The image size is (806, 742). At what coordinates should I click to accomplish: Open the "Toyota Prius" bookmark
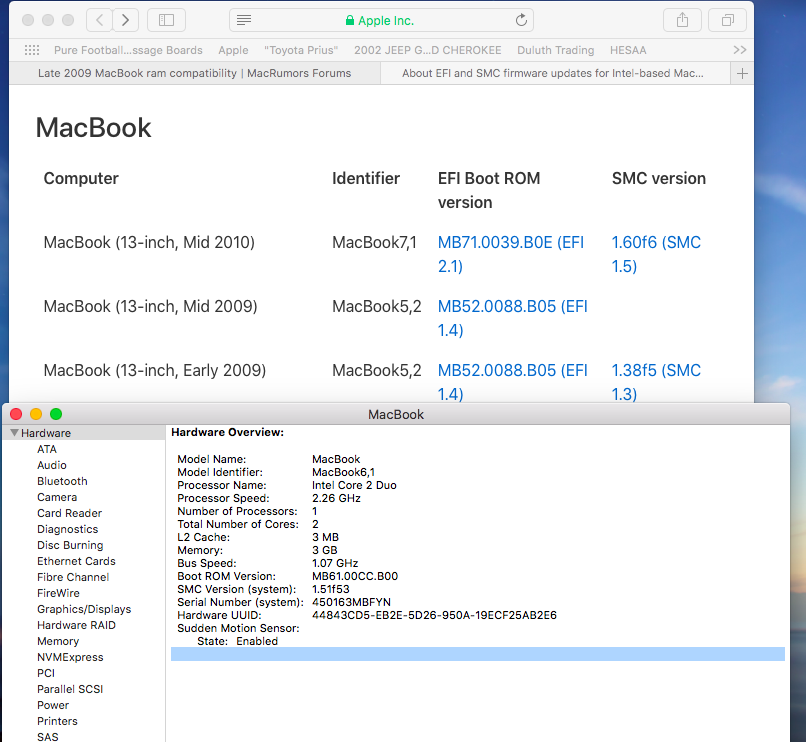tap(301, 50)
